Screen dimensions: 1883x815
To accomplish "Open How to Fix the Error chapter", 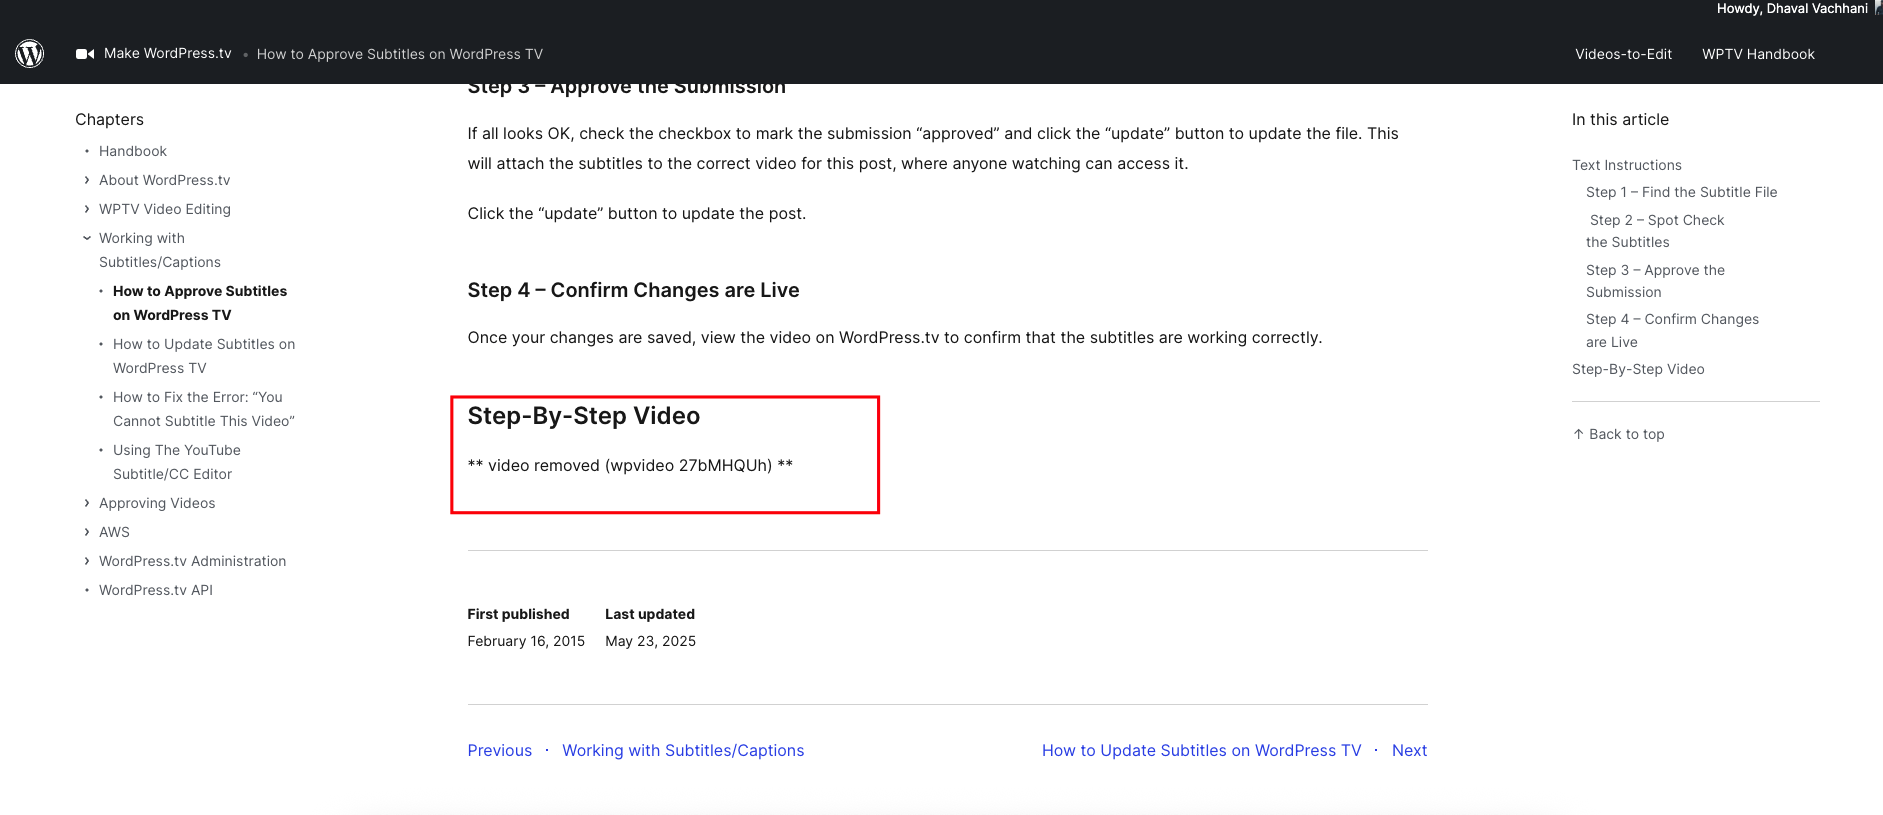I will click(204, 409).
